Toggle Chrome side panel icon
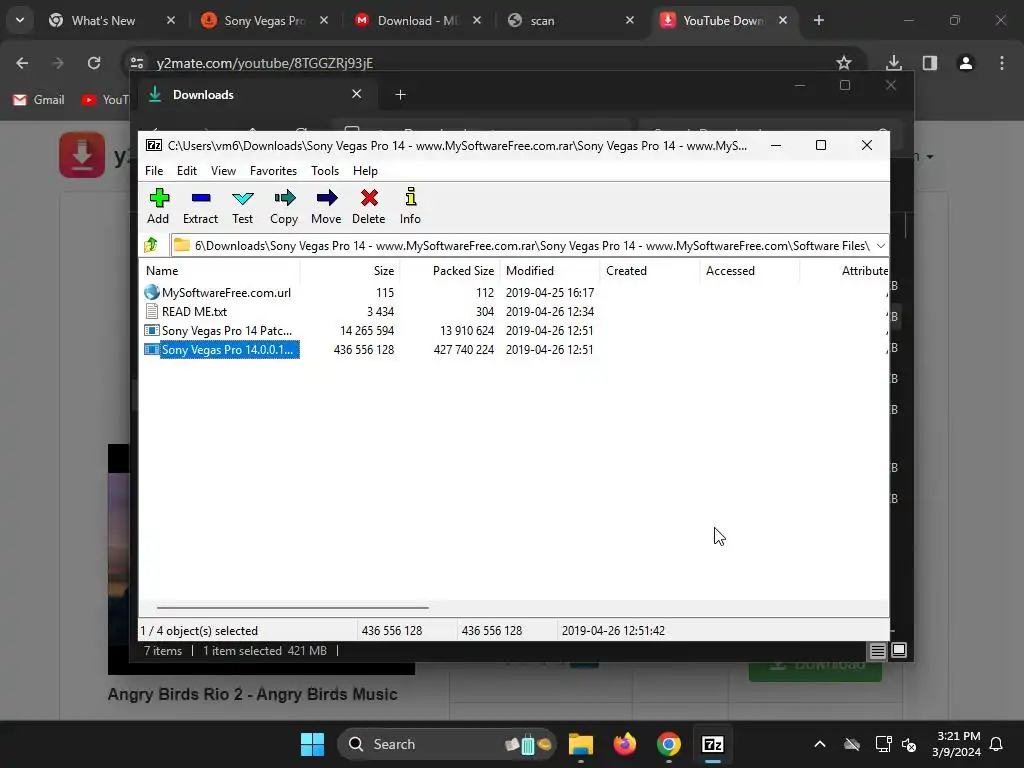This screenshot has width=1024, height=768. (930, 63)
